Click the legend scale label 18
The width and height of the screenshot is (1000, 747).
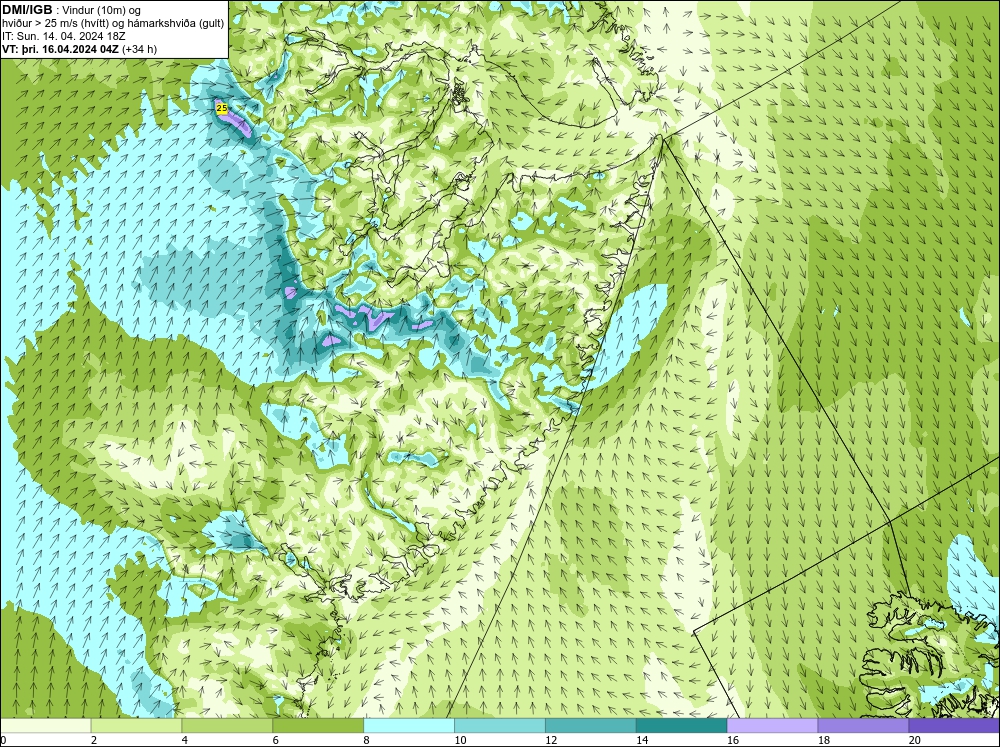click(x=823, y=740)
